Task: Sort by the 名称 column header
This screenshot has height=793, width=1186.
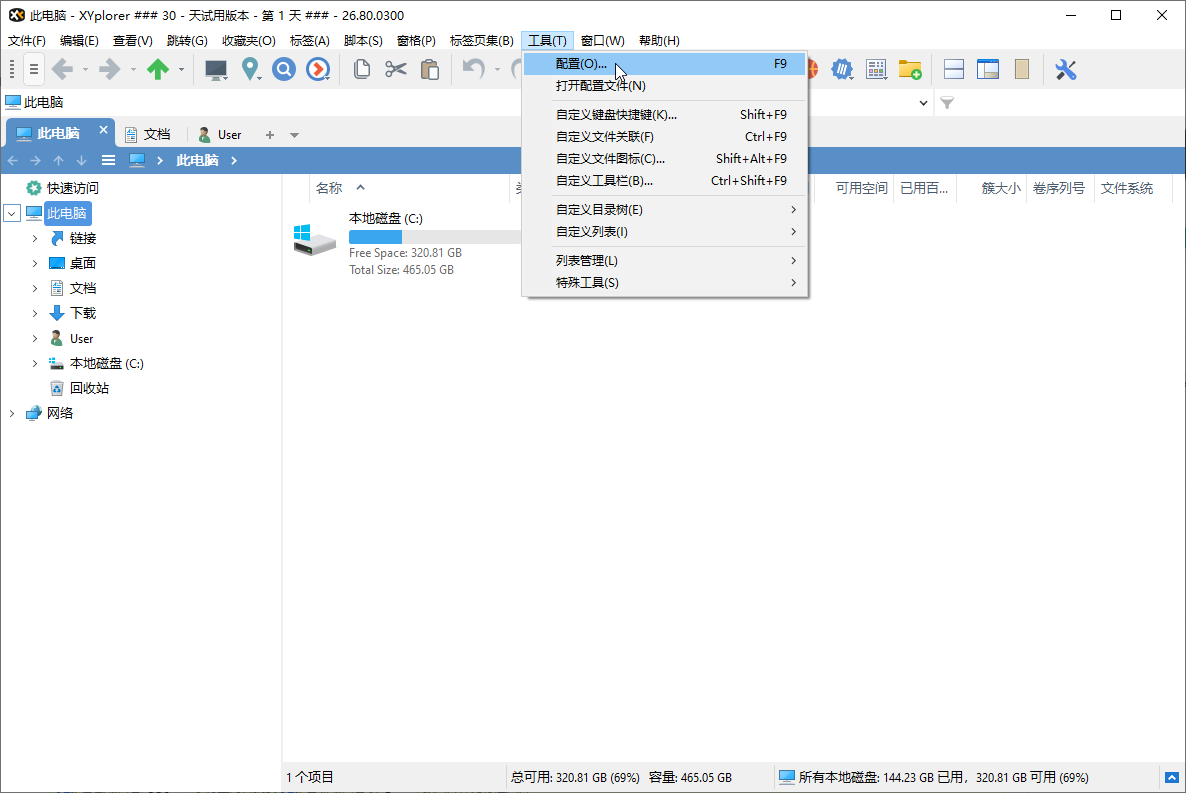Action: pos(329,188)
